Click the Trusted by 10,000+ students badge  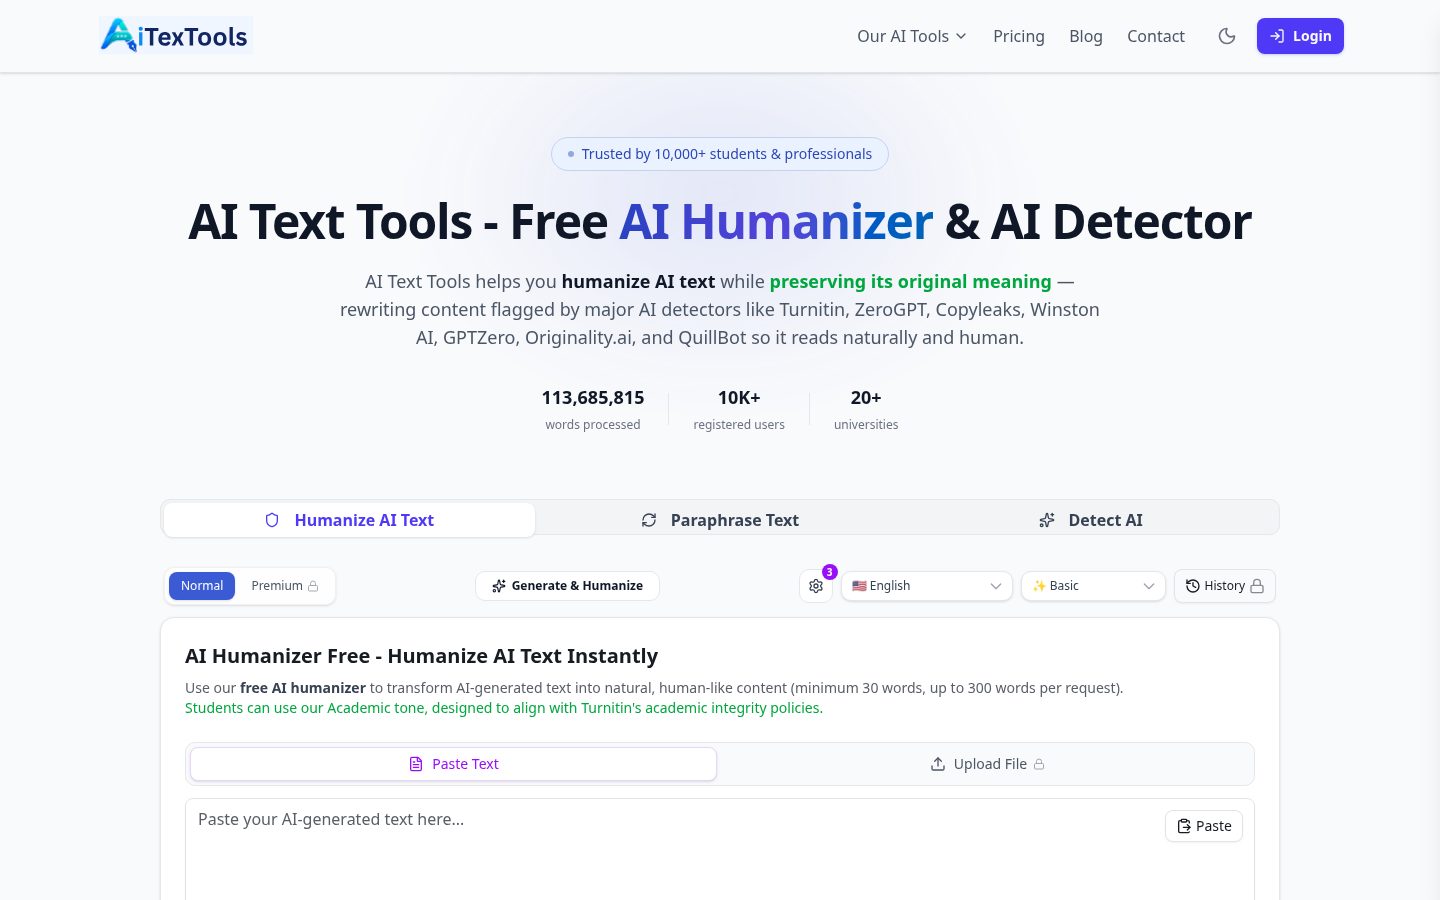pyautogui.click(x=720, y=154)
